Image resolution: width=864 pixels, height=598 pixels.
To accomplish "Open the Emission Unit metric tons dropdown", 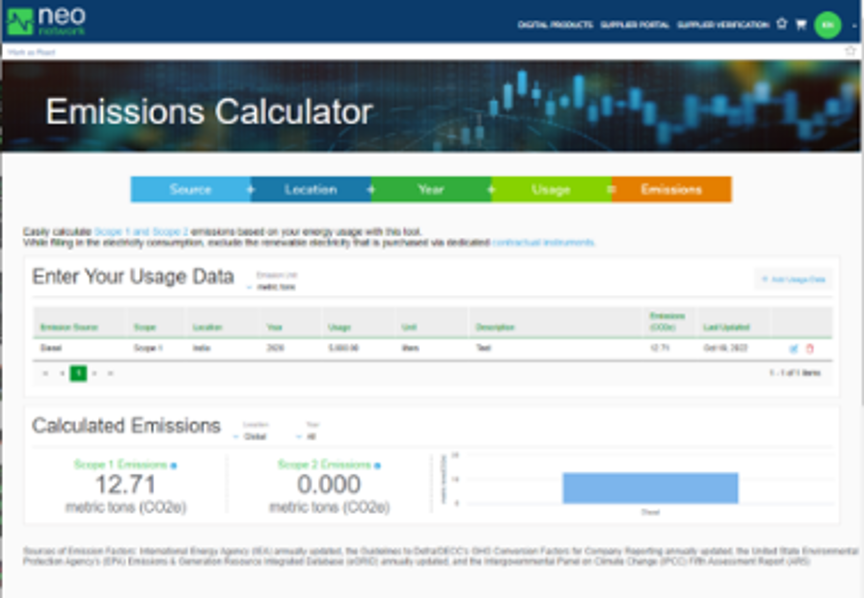I will click(272, 287).
